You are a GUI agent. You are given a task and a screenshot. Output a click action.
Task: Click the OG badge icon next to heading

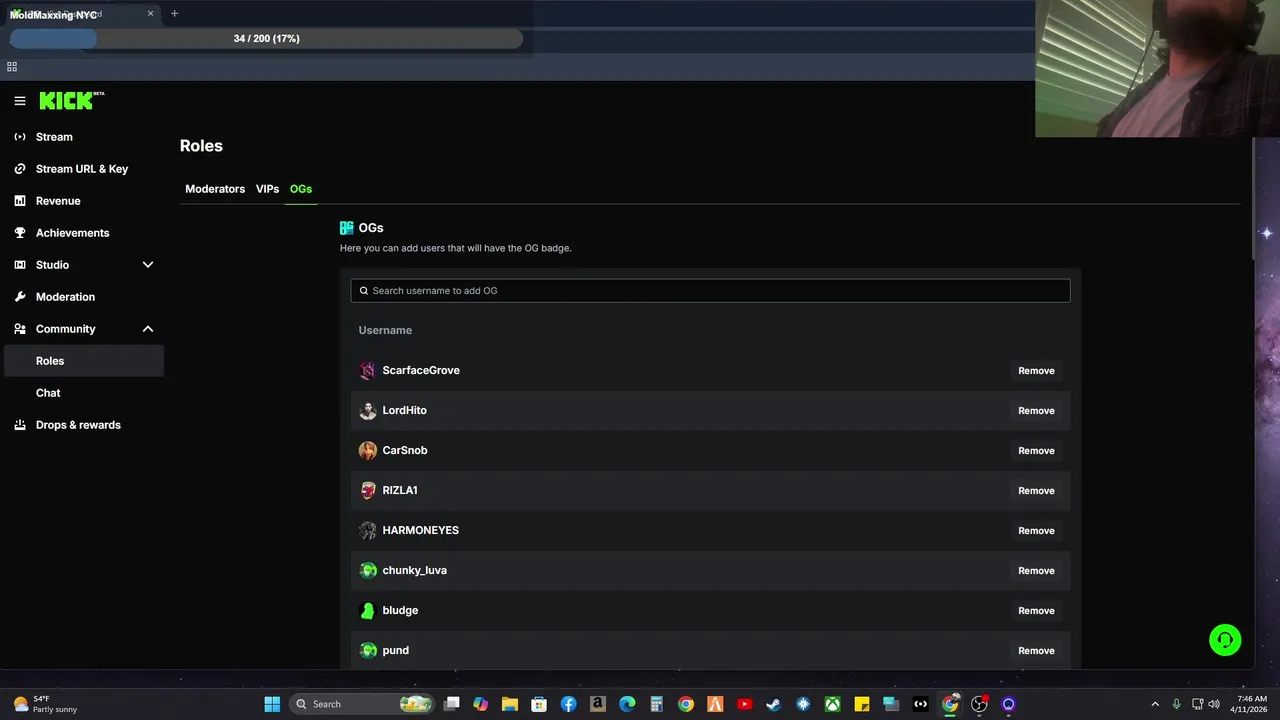pyautogui.click(x=347, y=228)
